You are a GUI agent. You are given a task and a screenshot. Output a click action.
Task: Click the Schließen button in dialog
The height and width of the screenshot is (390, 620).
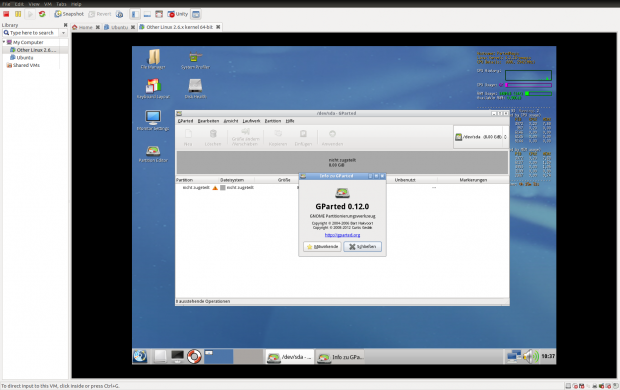pyautogui.click(x=363, y=246)
